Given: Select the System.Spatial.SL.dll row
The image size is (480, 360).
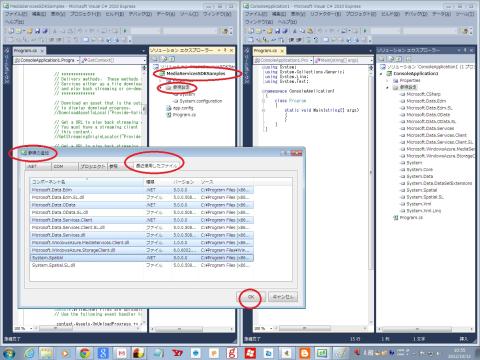Looking at the screenshot, I should (142, 265).
